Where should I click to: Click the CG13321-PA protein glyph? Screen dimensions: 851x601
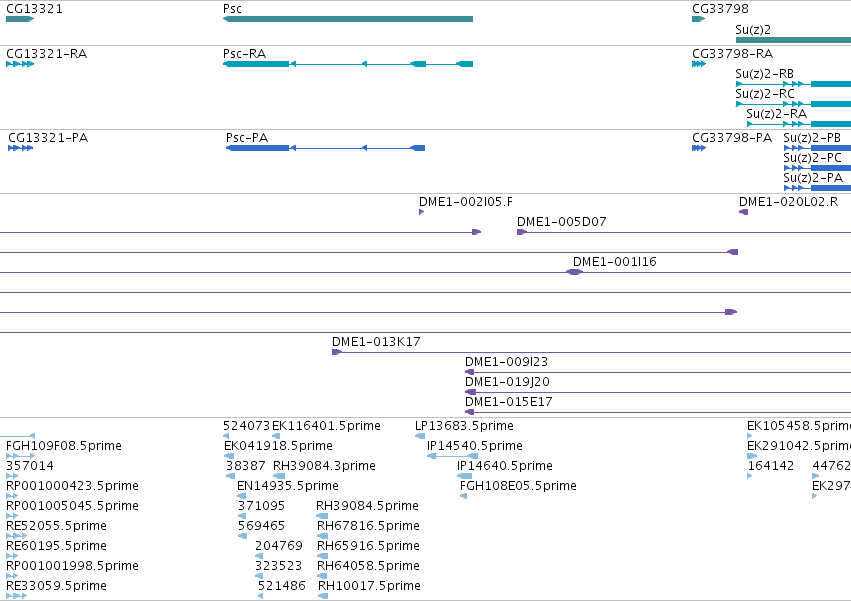pos(21,148)
